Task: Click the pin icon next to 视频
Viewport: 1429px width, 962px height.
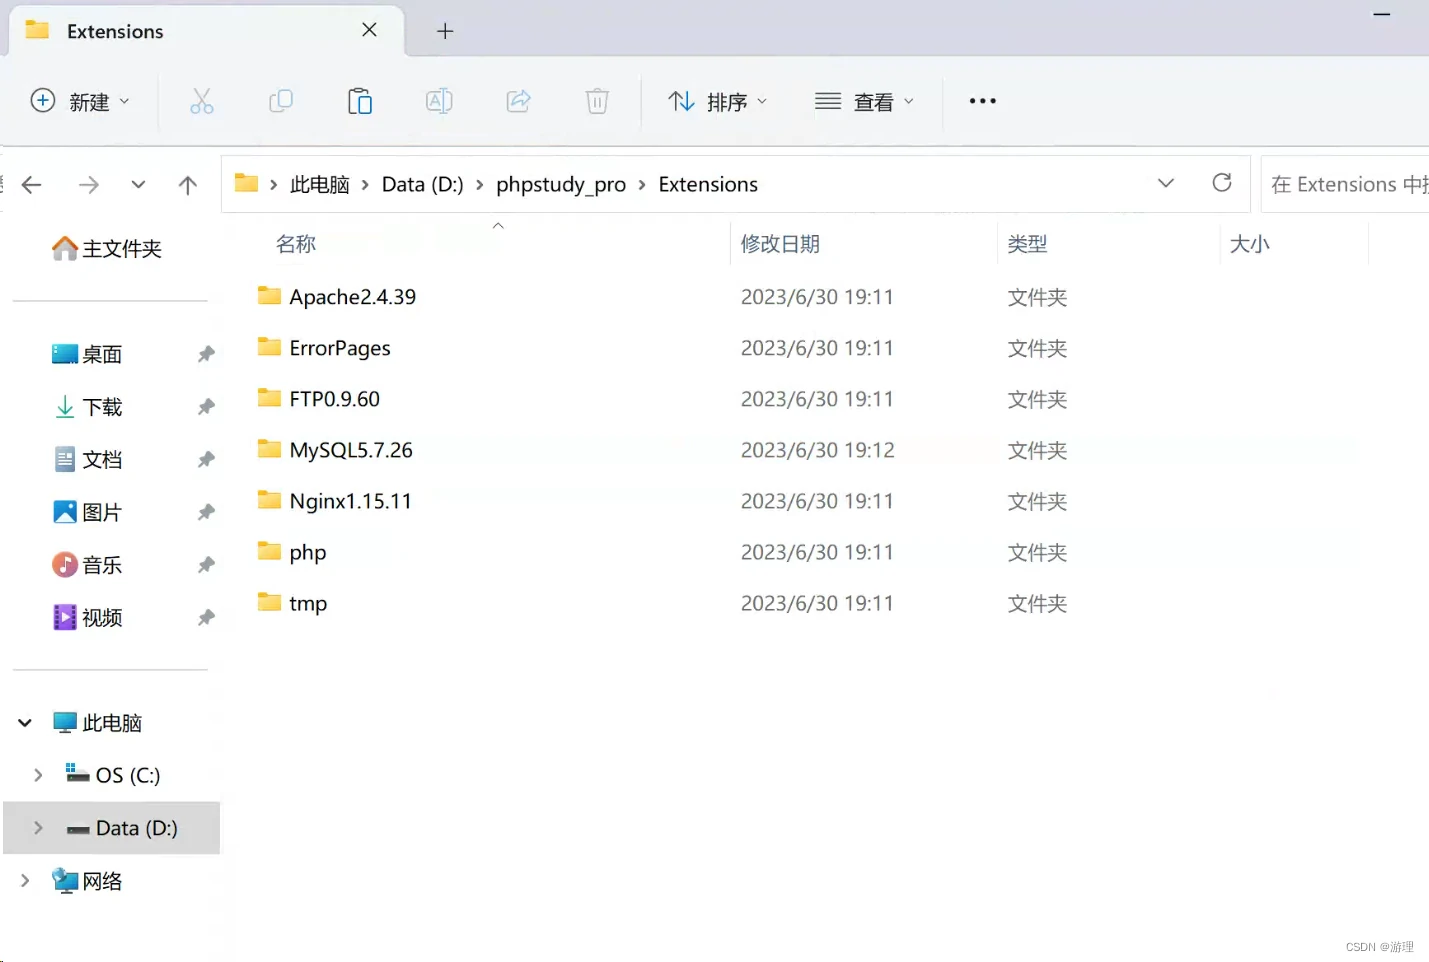Action: click(x=206, y=618)
